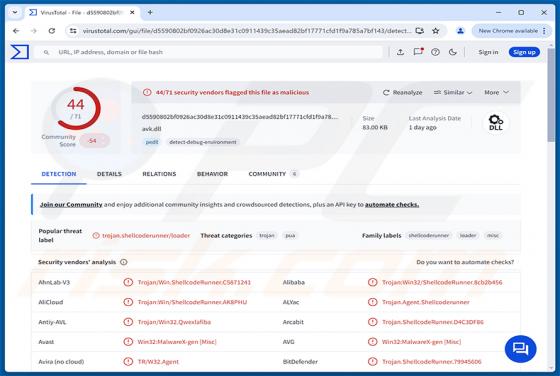Click info icon beside Security vendors' analysis

[124, 262]
